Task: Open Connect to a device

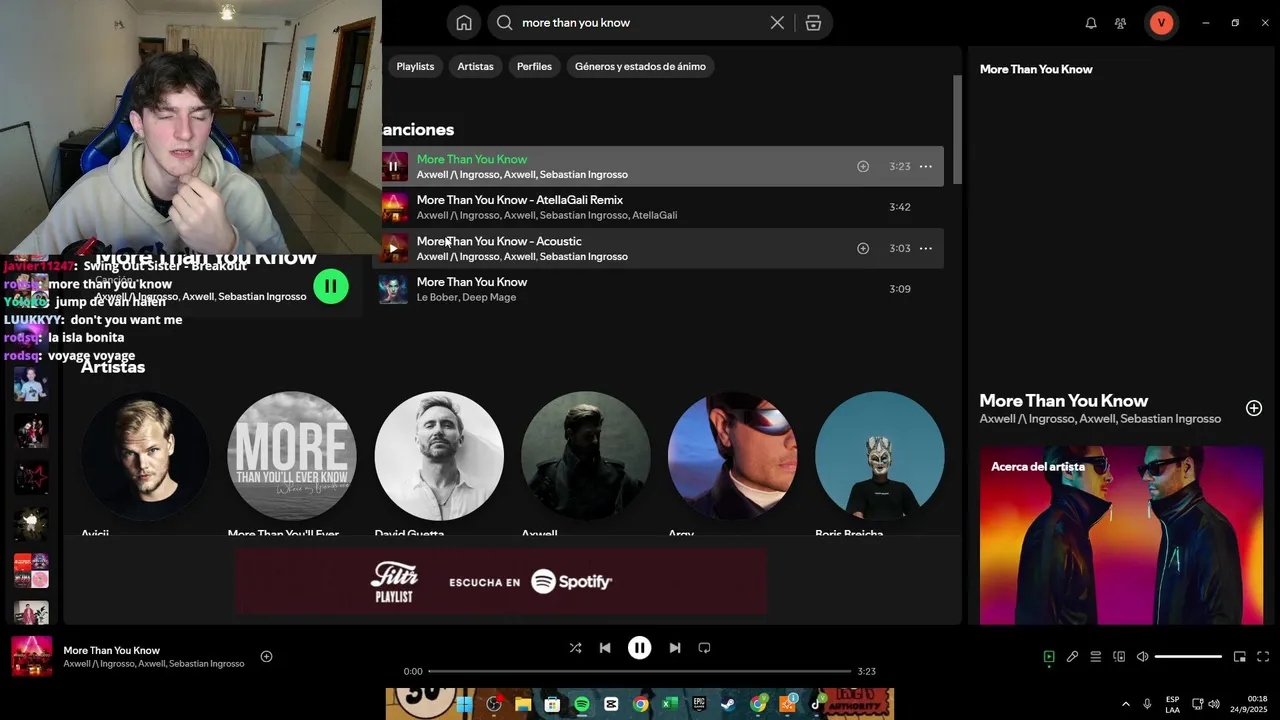Action: click(1119, 657)
